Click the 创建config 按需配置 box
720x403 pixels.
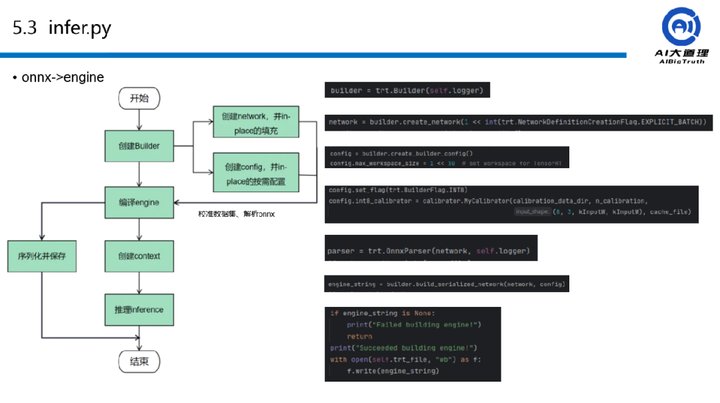[256, 173]
